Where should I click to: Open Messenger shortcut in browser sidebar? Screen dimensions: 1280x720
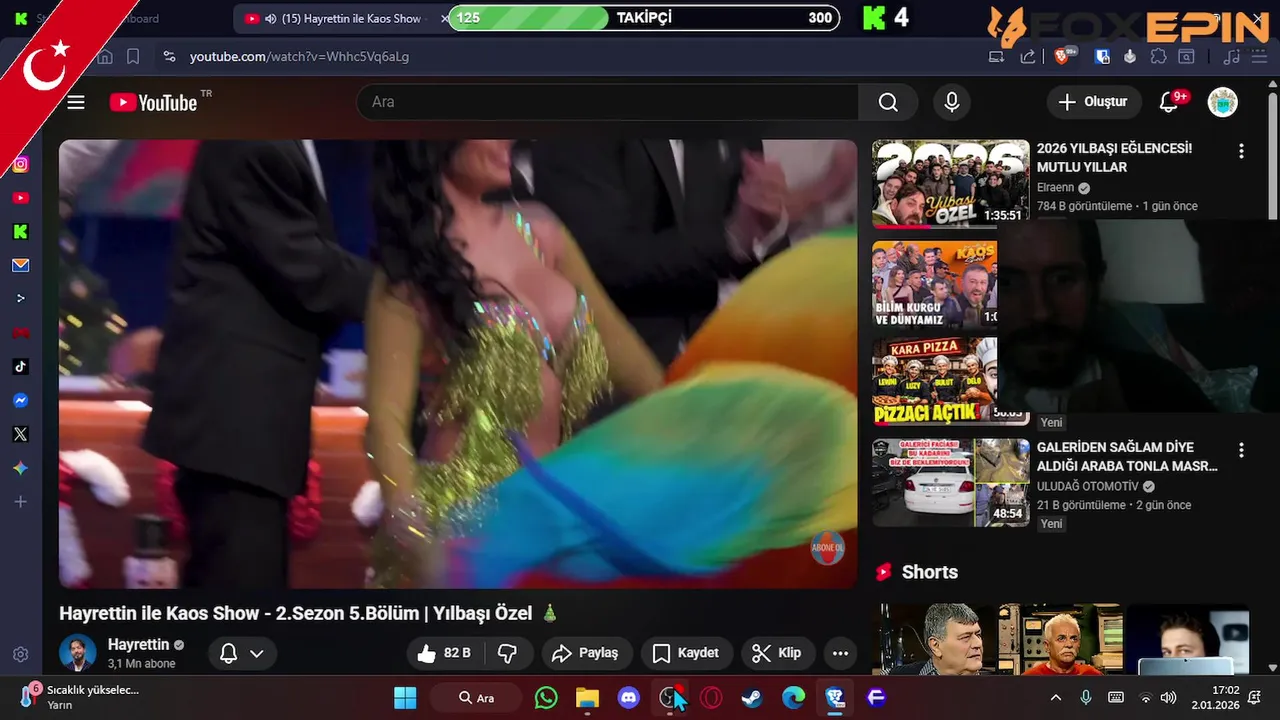tap(20, 400)
